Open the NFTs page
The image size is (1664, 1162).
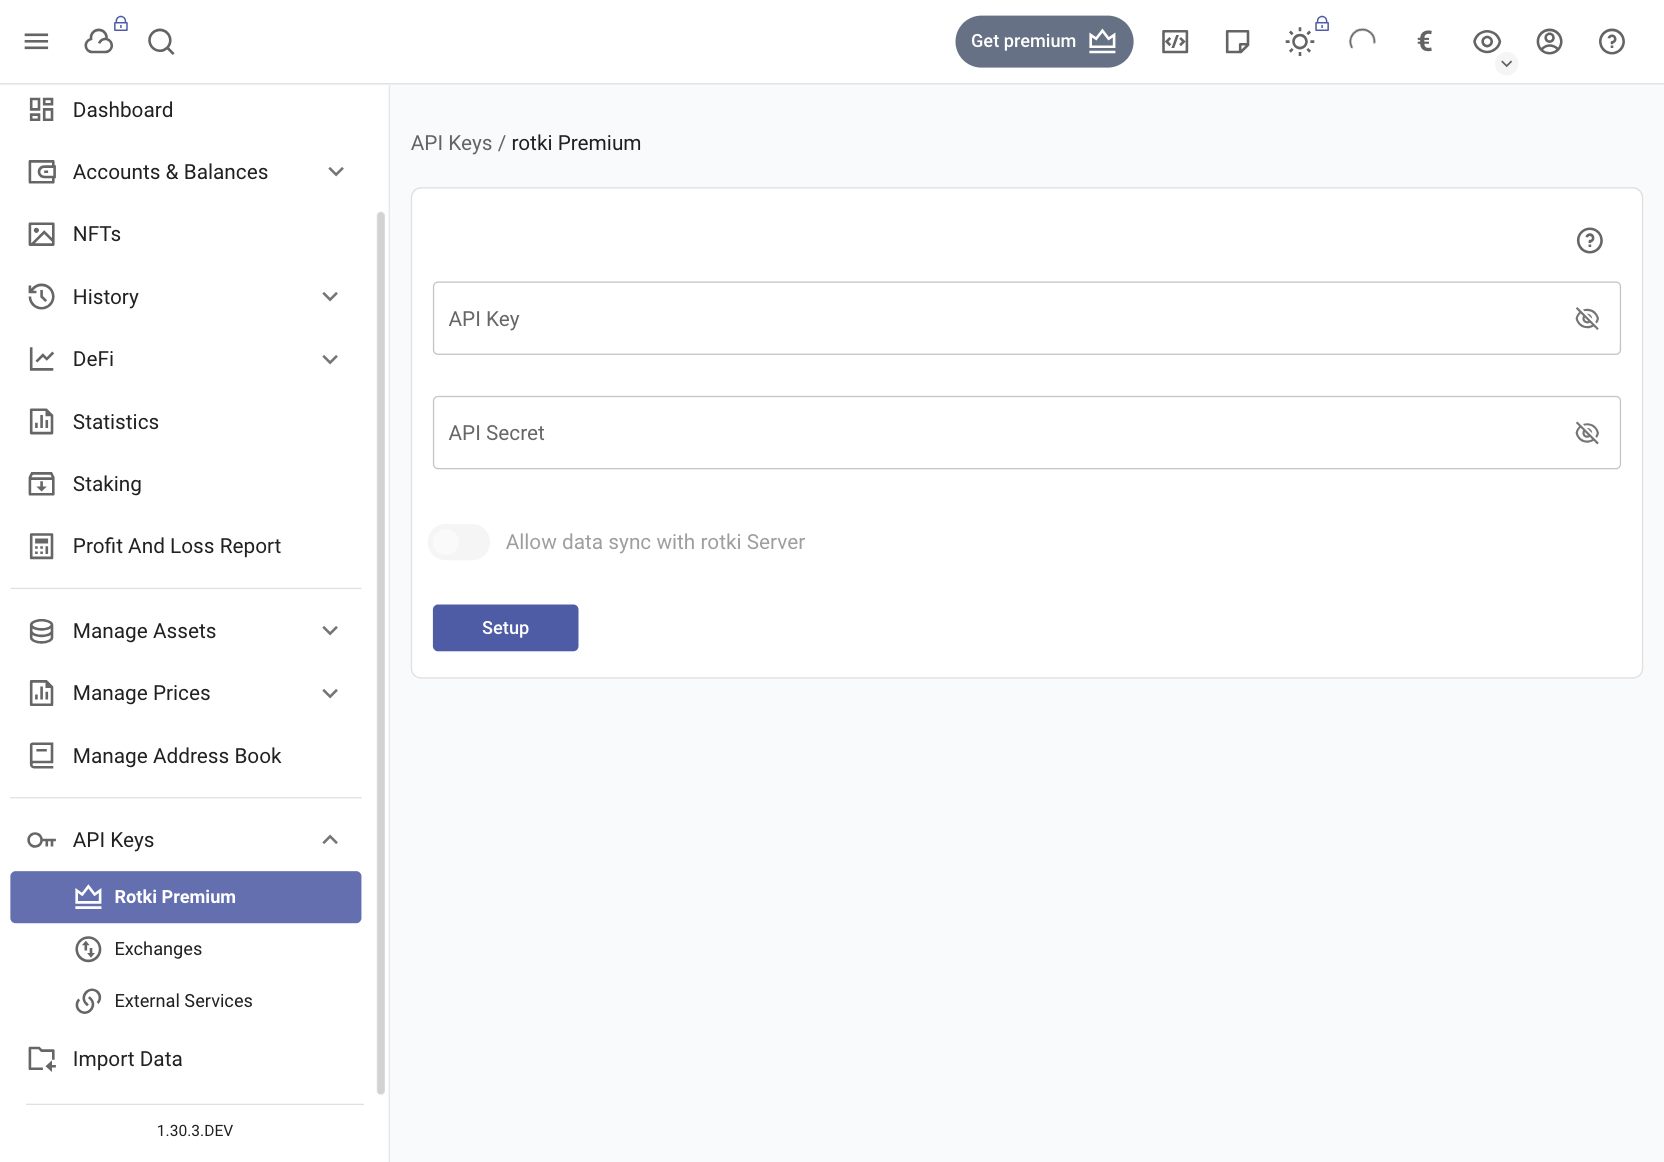click(186, 234)
